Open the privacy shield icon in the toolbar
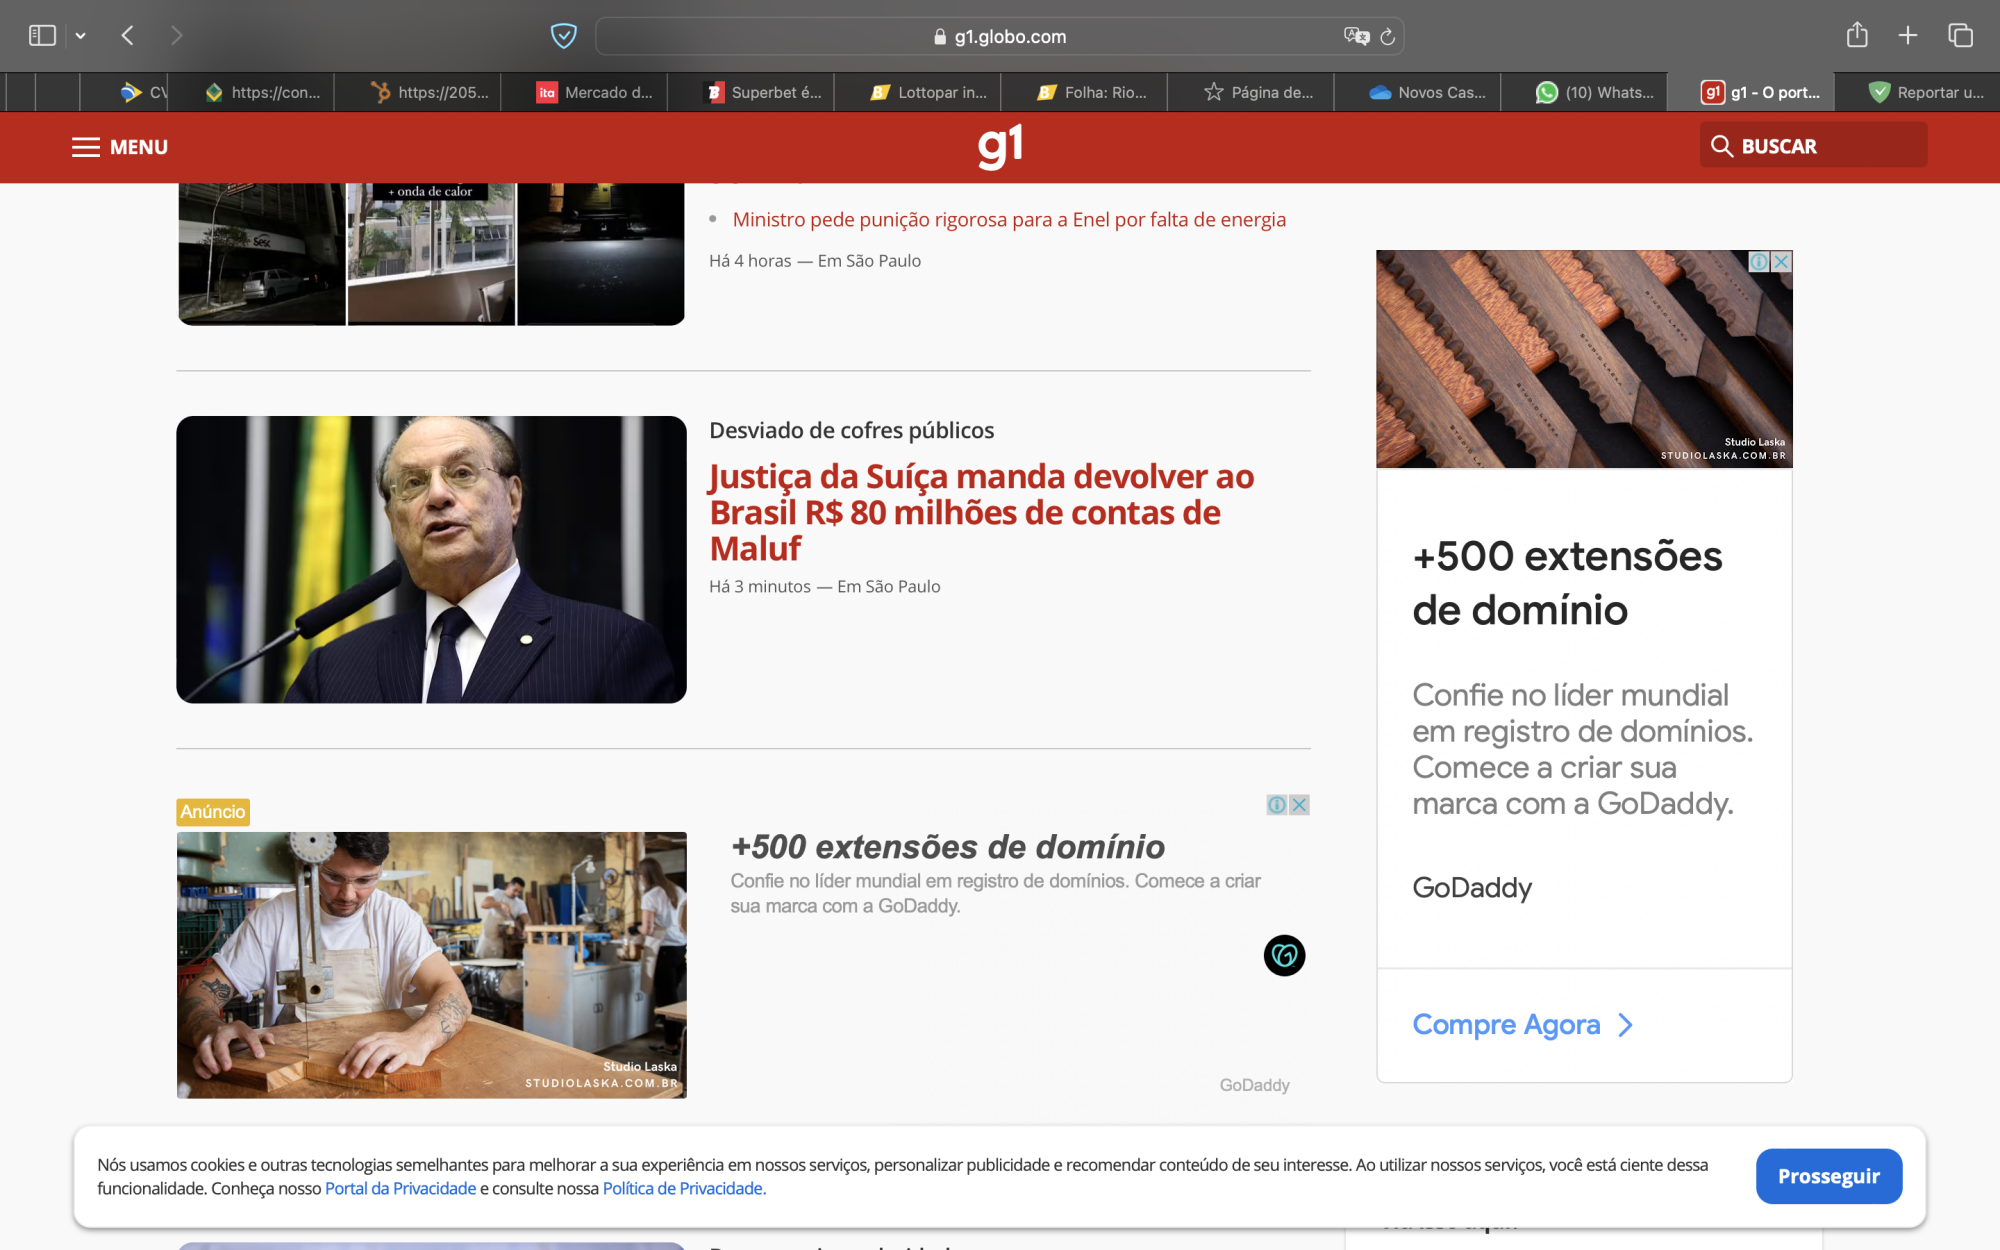This screenshot has height=1250, width=2000. [563, 36]
